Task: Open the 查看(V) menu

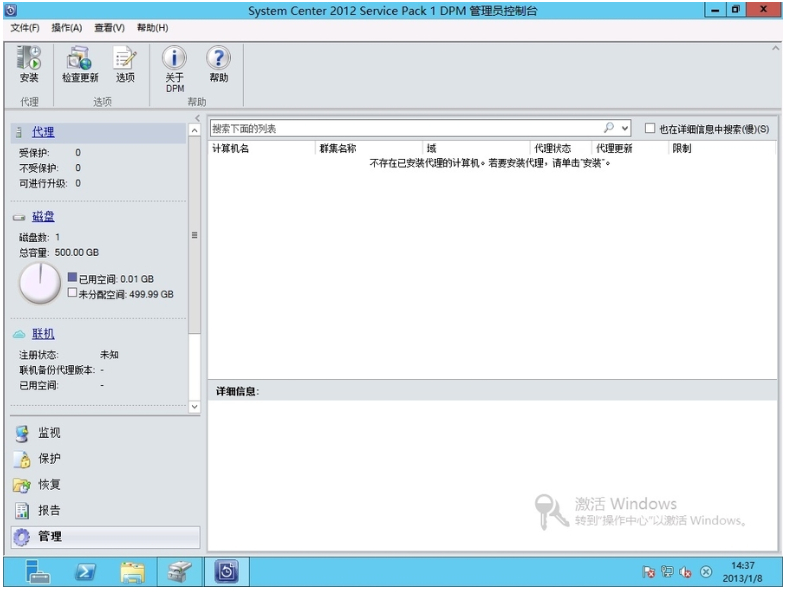Action: pyautogui.click(x=109, y=28)
